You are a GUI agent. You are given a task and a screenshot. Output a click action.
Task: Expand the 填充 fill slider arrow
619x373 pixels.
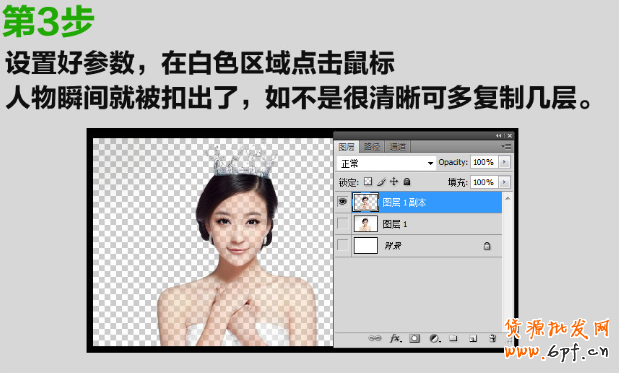[504, 182]
